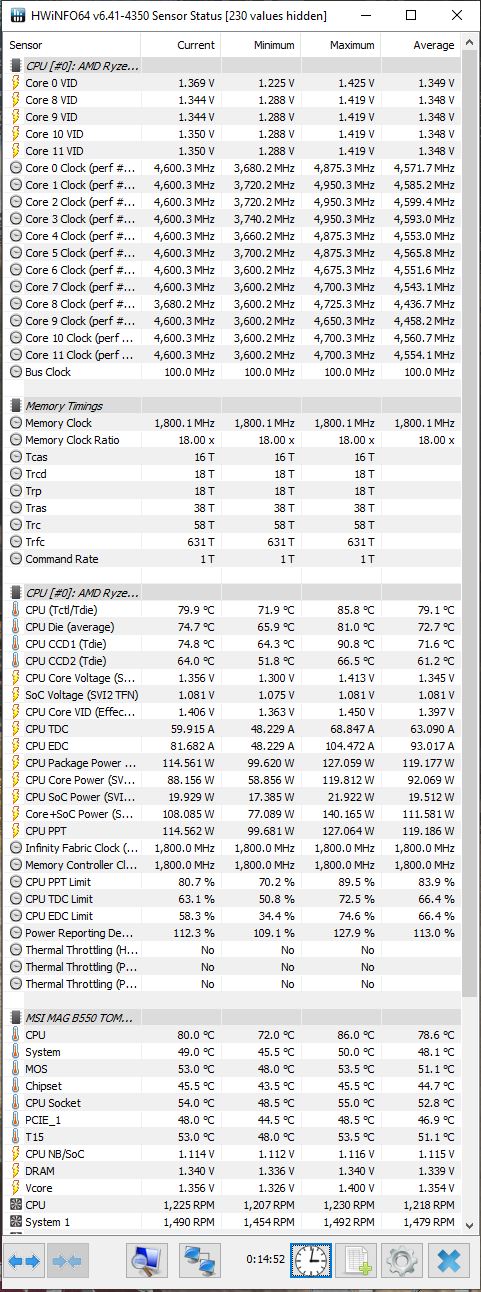Collapse the MSI MAG B550 TOM... section
The width and height of the screenshot is (481, 1292).
click(74, 1018)
